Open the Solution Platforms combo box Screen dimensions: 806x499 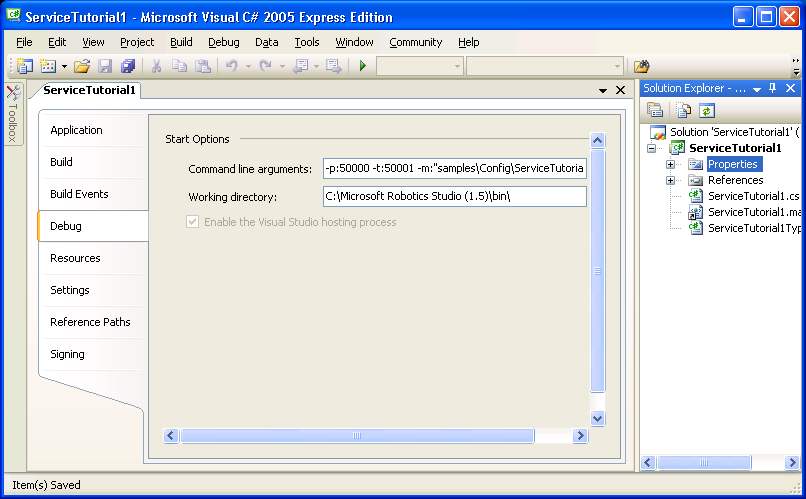(545, 66)
